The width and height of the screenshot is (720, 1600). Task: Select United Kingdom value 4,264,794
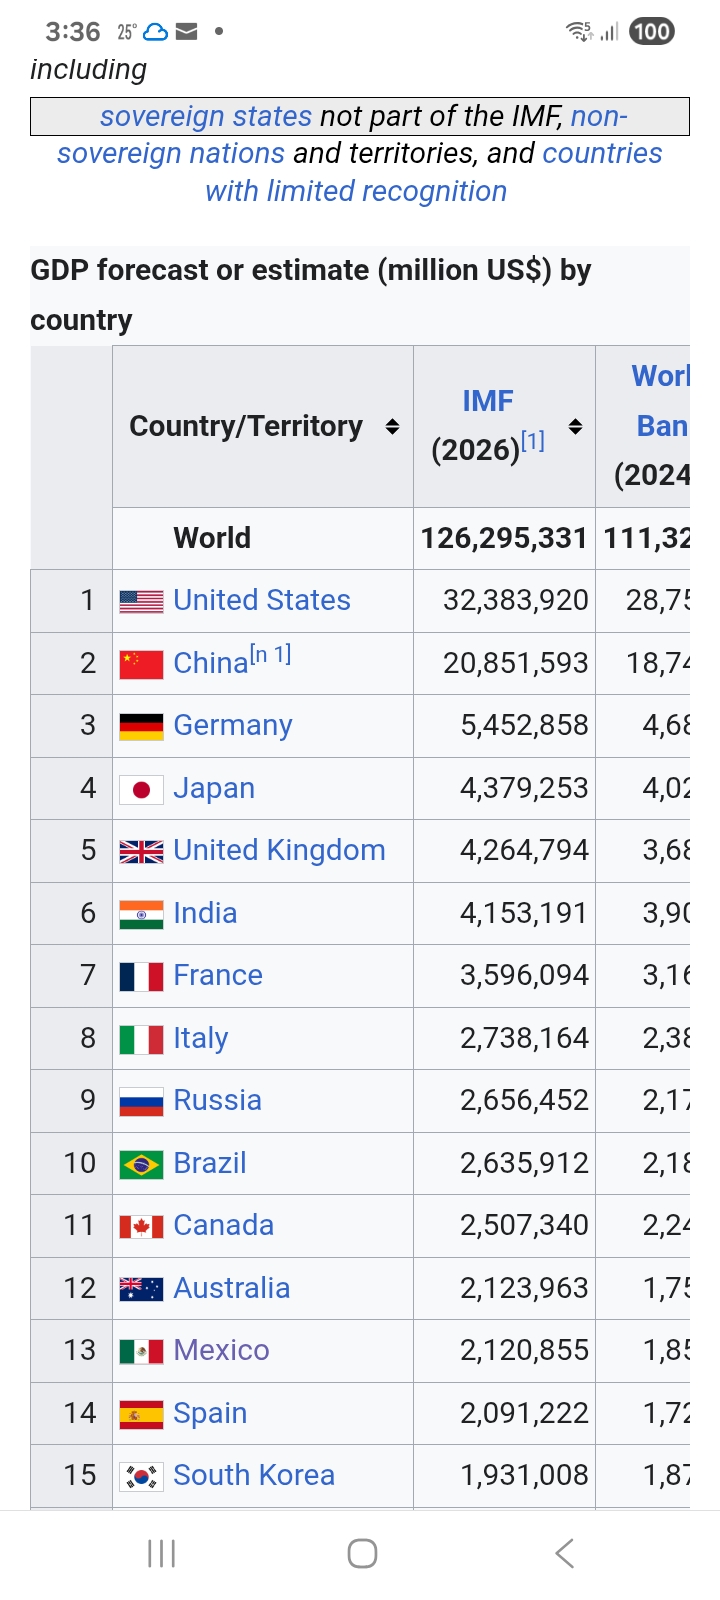tap(504, 851)
